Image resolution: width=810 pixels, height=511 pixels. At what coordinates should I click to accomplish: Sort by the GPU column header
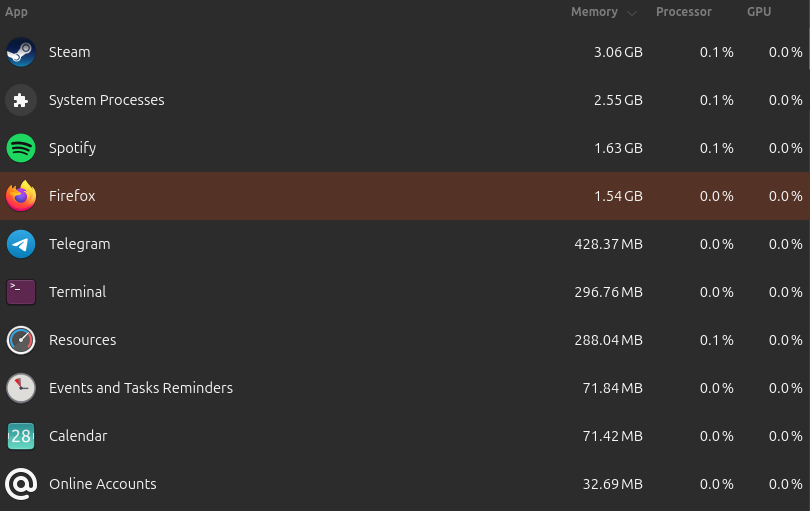point(759,12)
